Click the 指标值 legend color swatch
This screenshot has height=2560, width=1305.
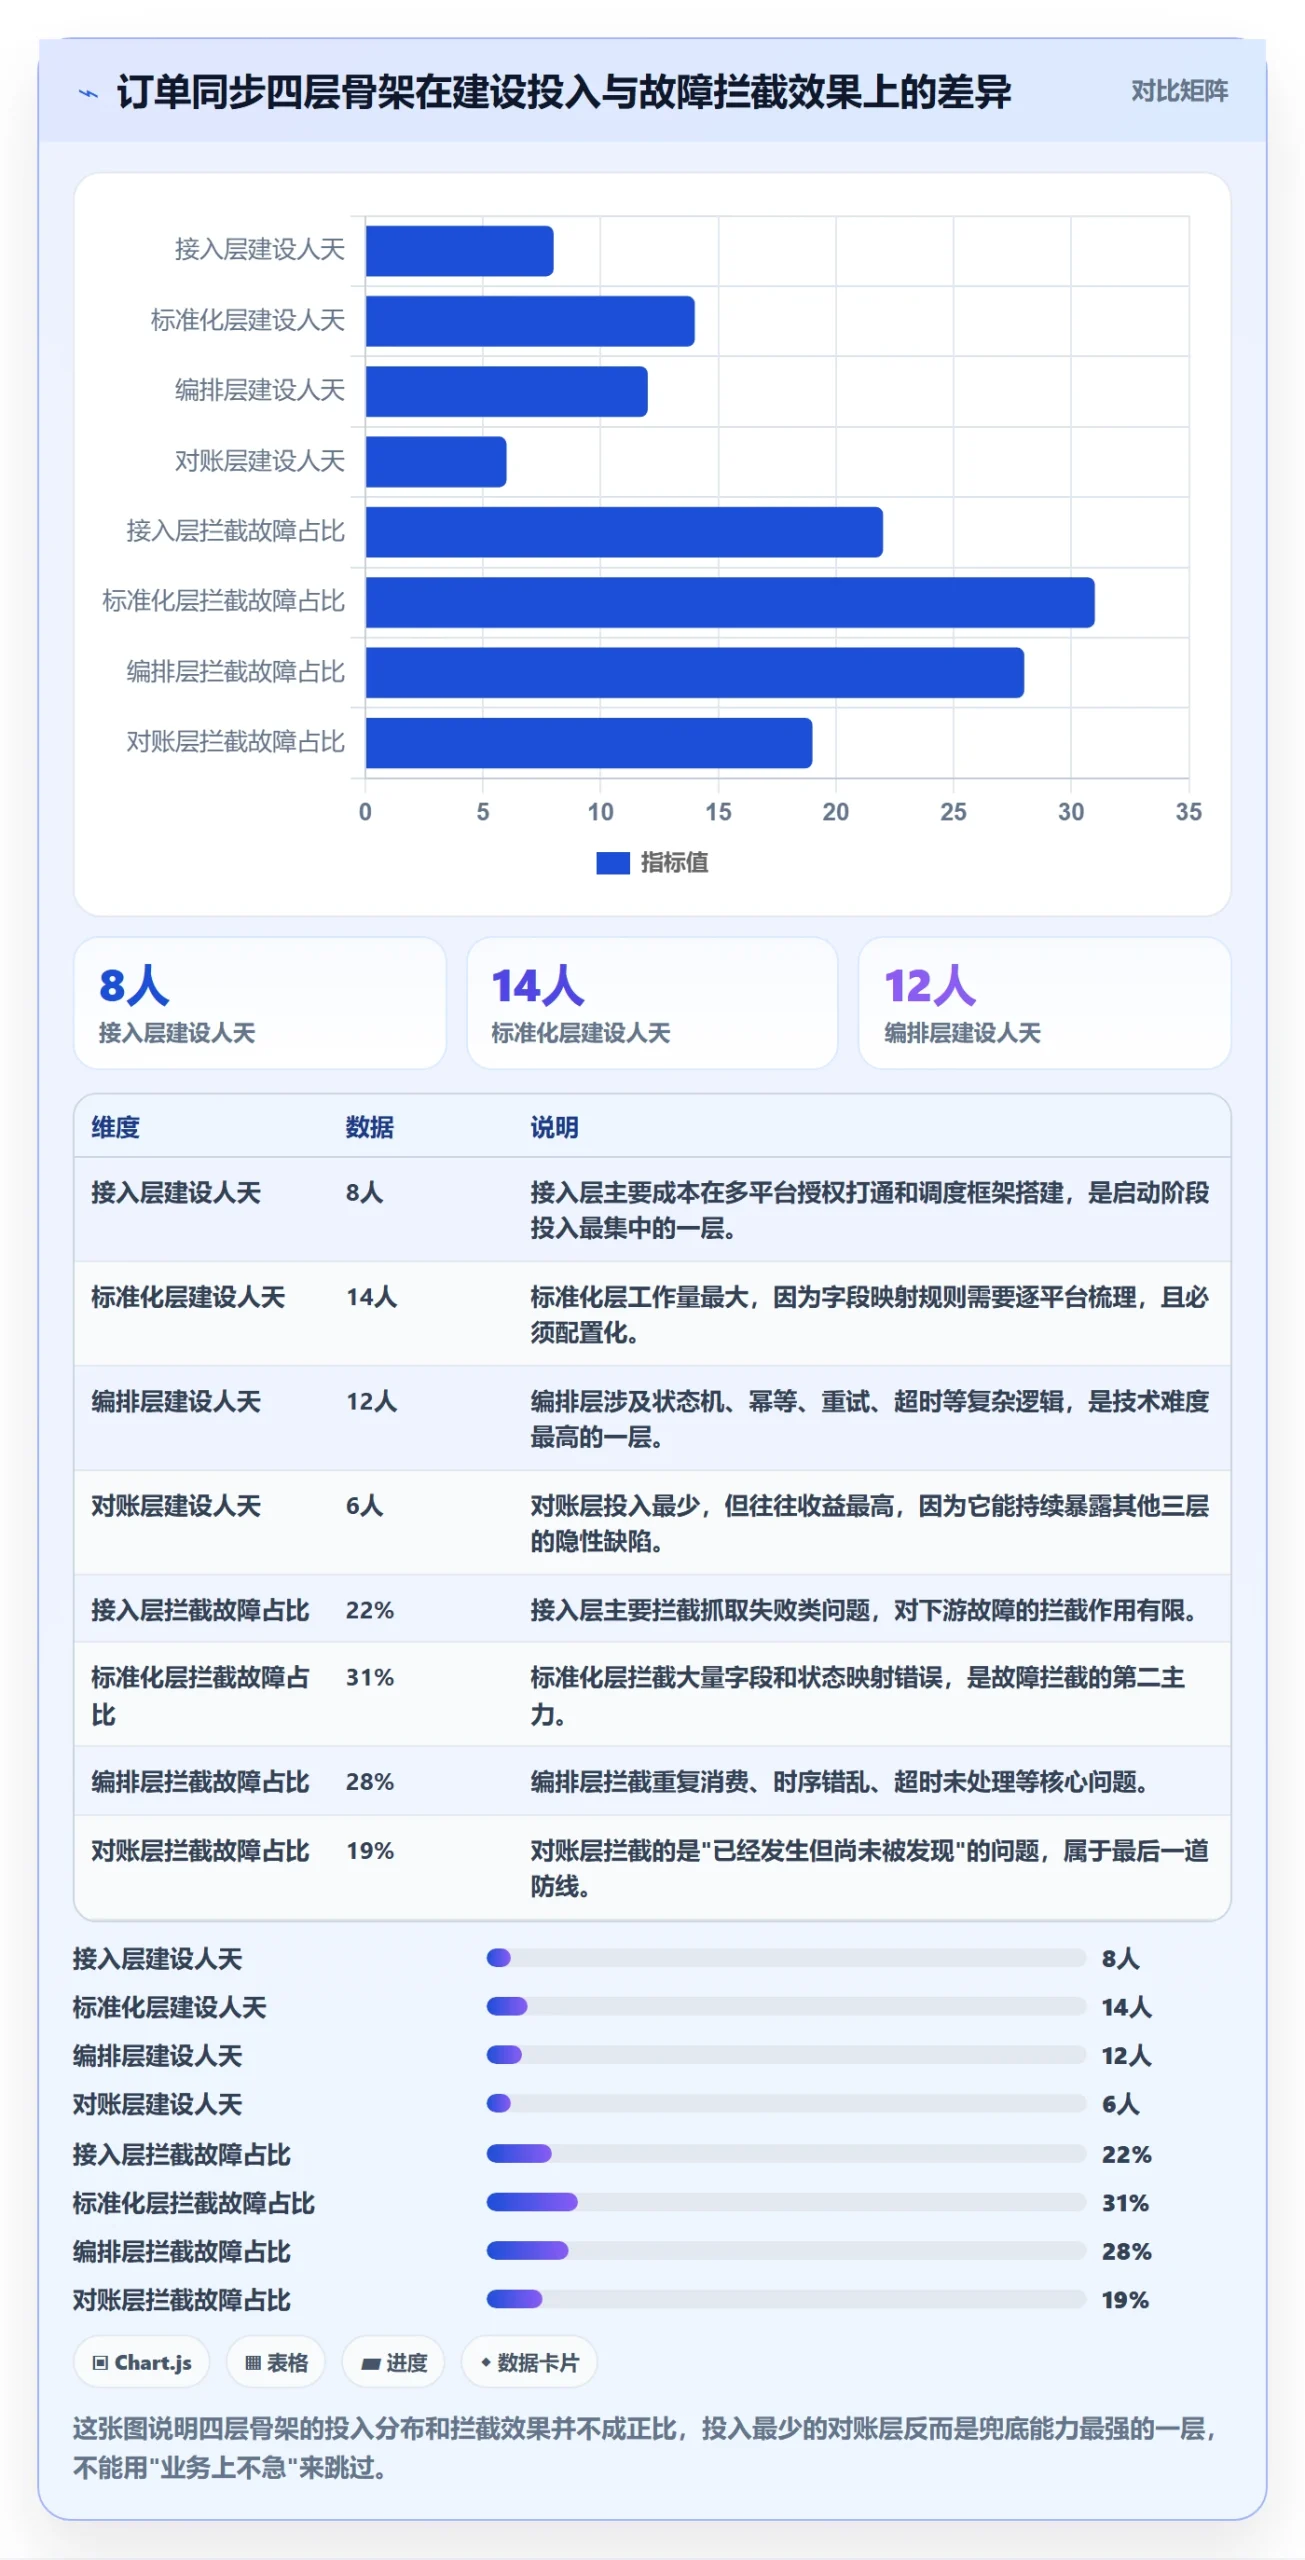pyautogui.click(x=612, y=862)
